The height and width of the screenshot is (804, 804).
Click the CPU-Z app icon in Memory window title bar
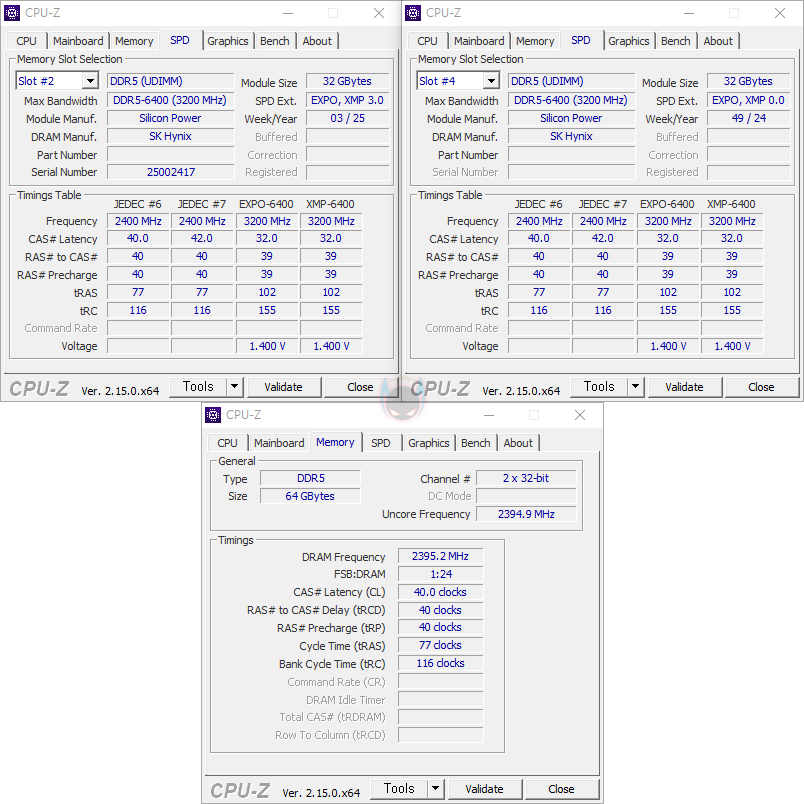[x=213, y=415]
